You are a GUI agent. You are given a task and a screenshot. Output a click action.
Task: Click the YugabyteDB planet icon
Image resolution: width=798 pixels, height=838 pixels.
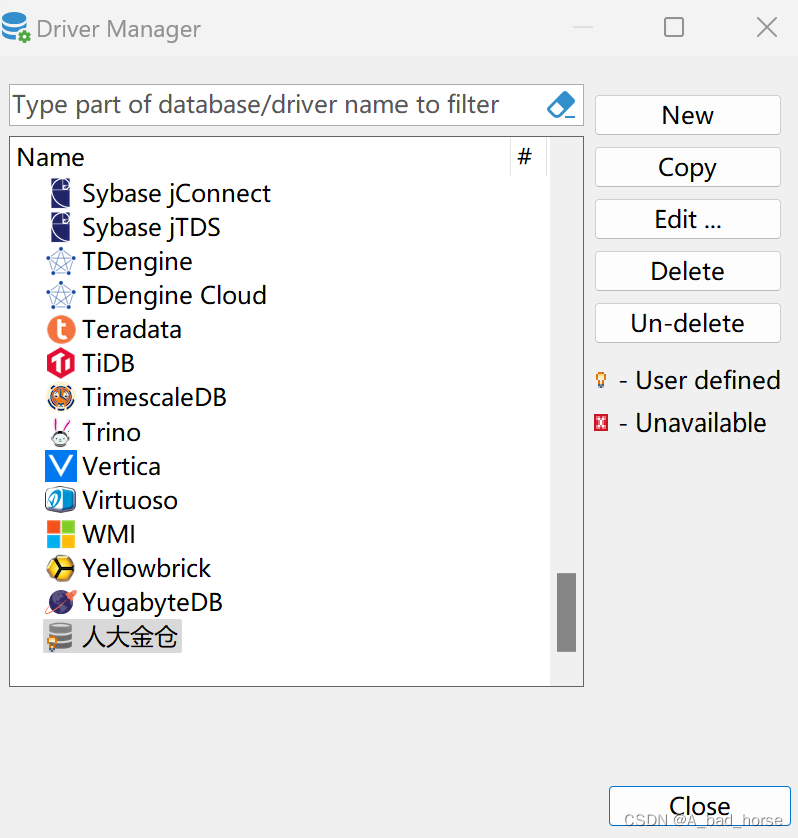(x=60, y=602)
